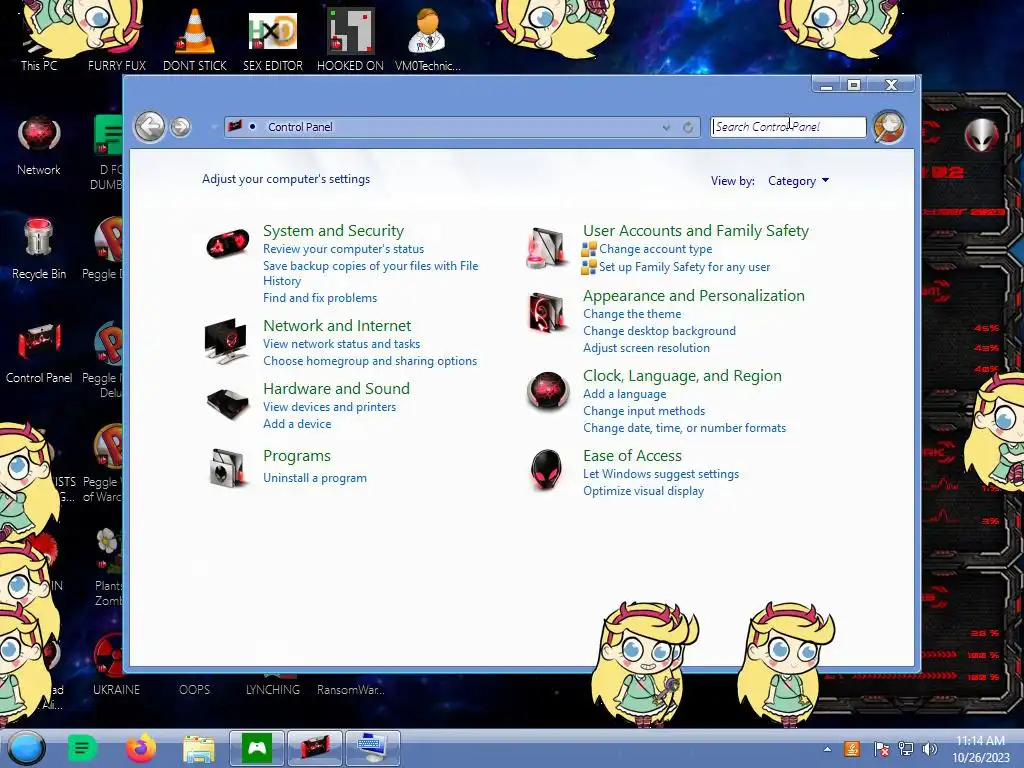Click the Back arrow in Control Panel
This screenshot has height=768, width=1024.
pos(150,126)
